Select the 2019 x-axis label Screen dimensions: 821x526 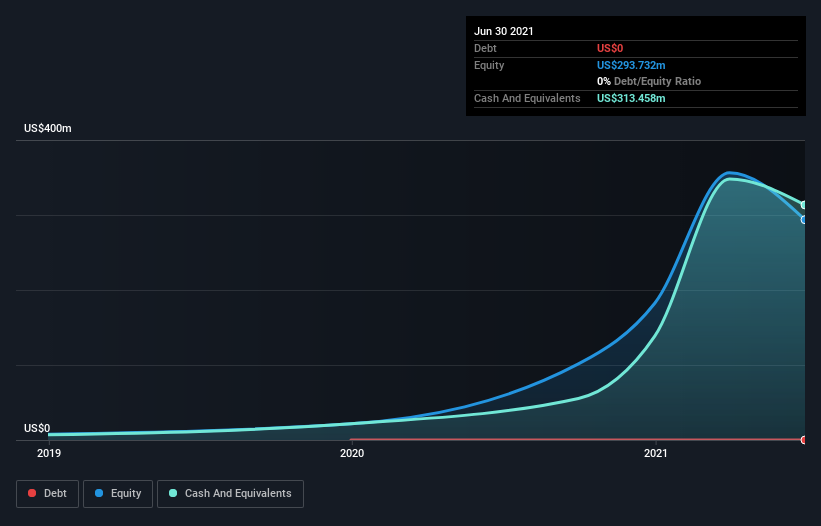pyautogui.click(x=49, y=453)
